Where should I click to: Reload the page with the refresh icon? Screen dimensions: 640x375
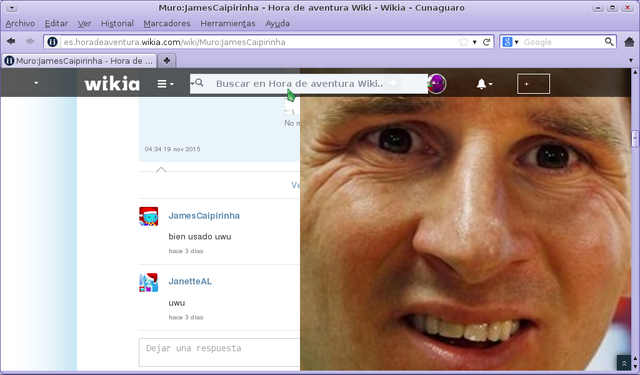486,42
